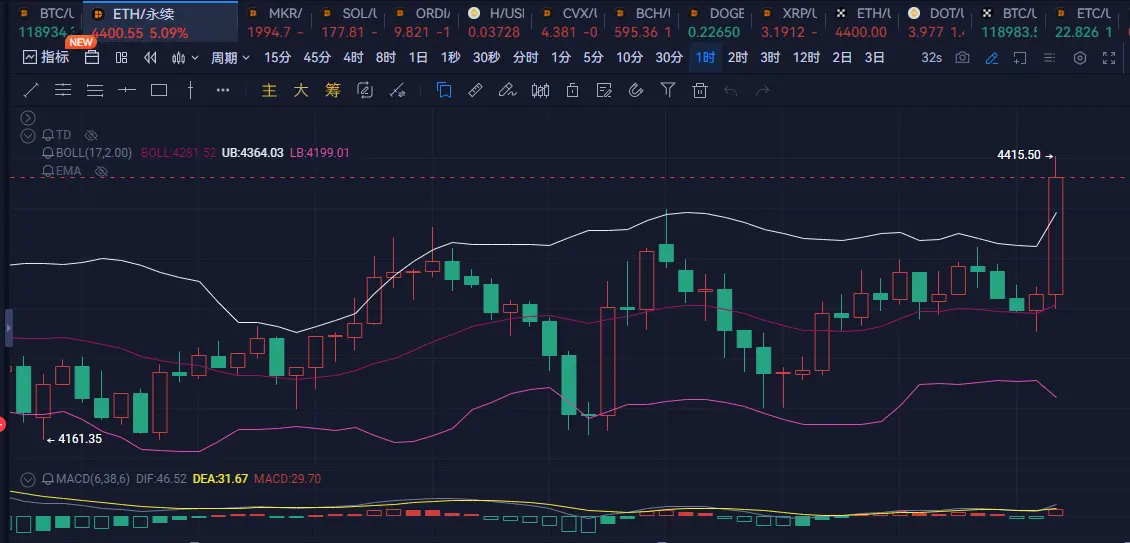Delete drawings with the trash icon
This screenshot has height=543, width=1130.
(699, 90)
